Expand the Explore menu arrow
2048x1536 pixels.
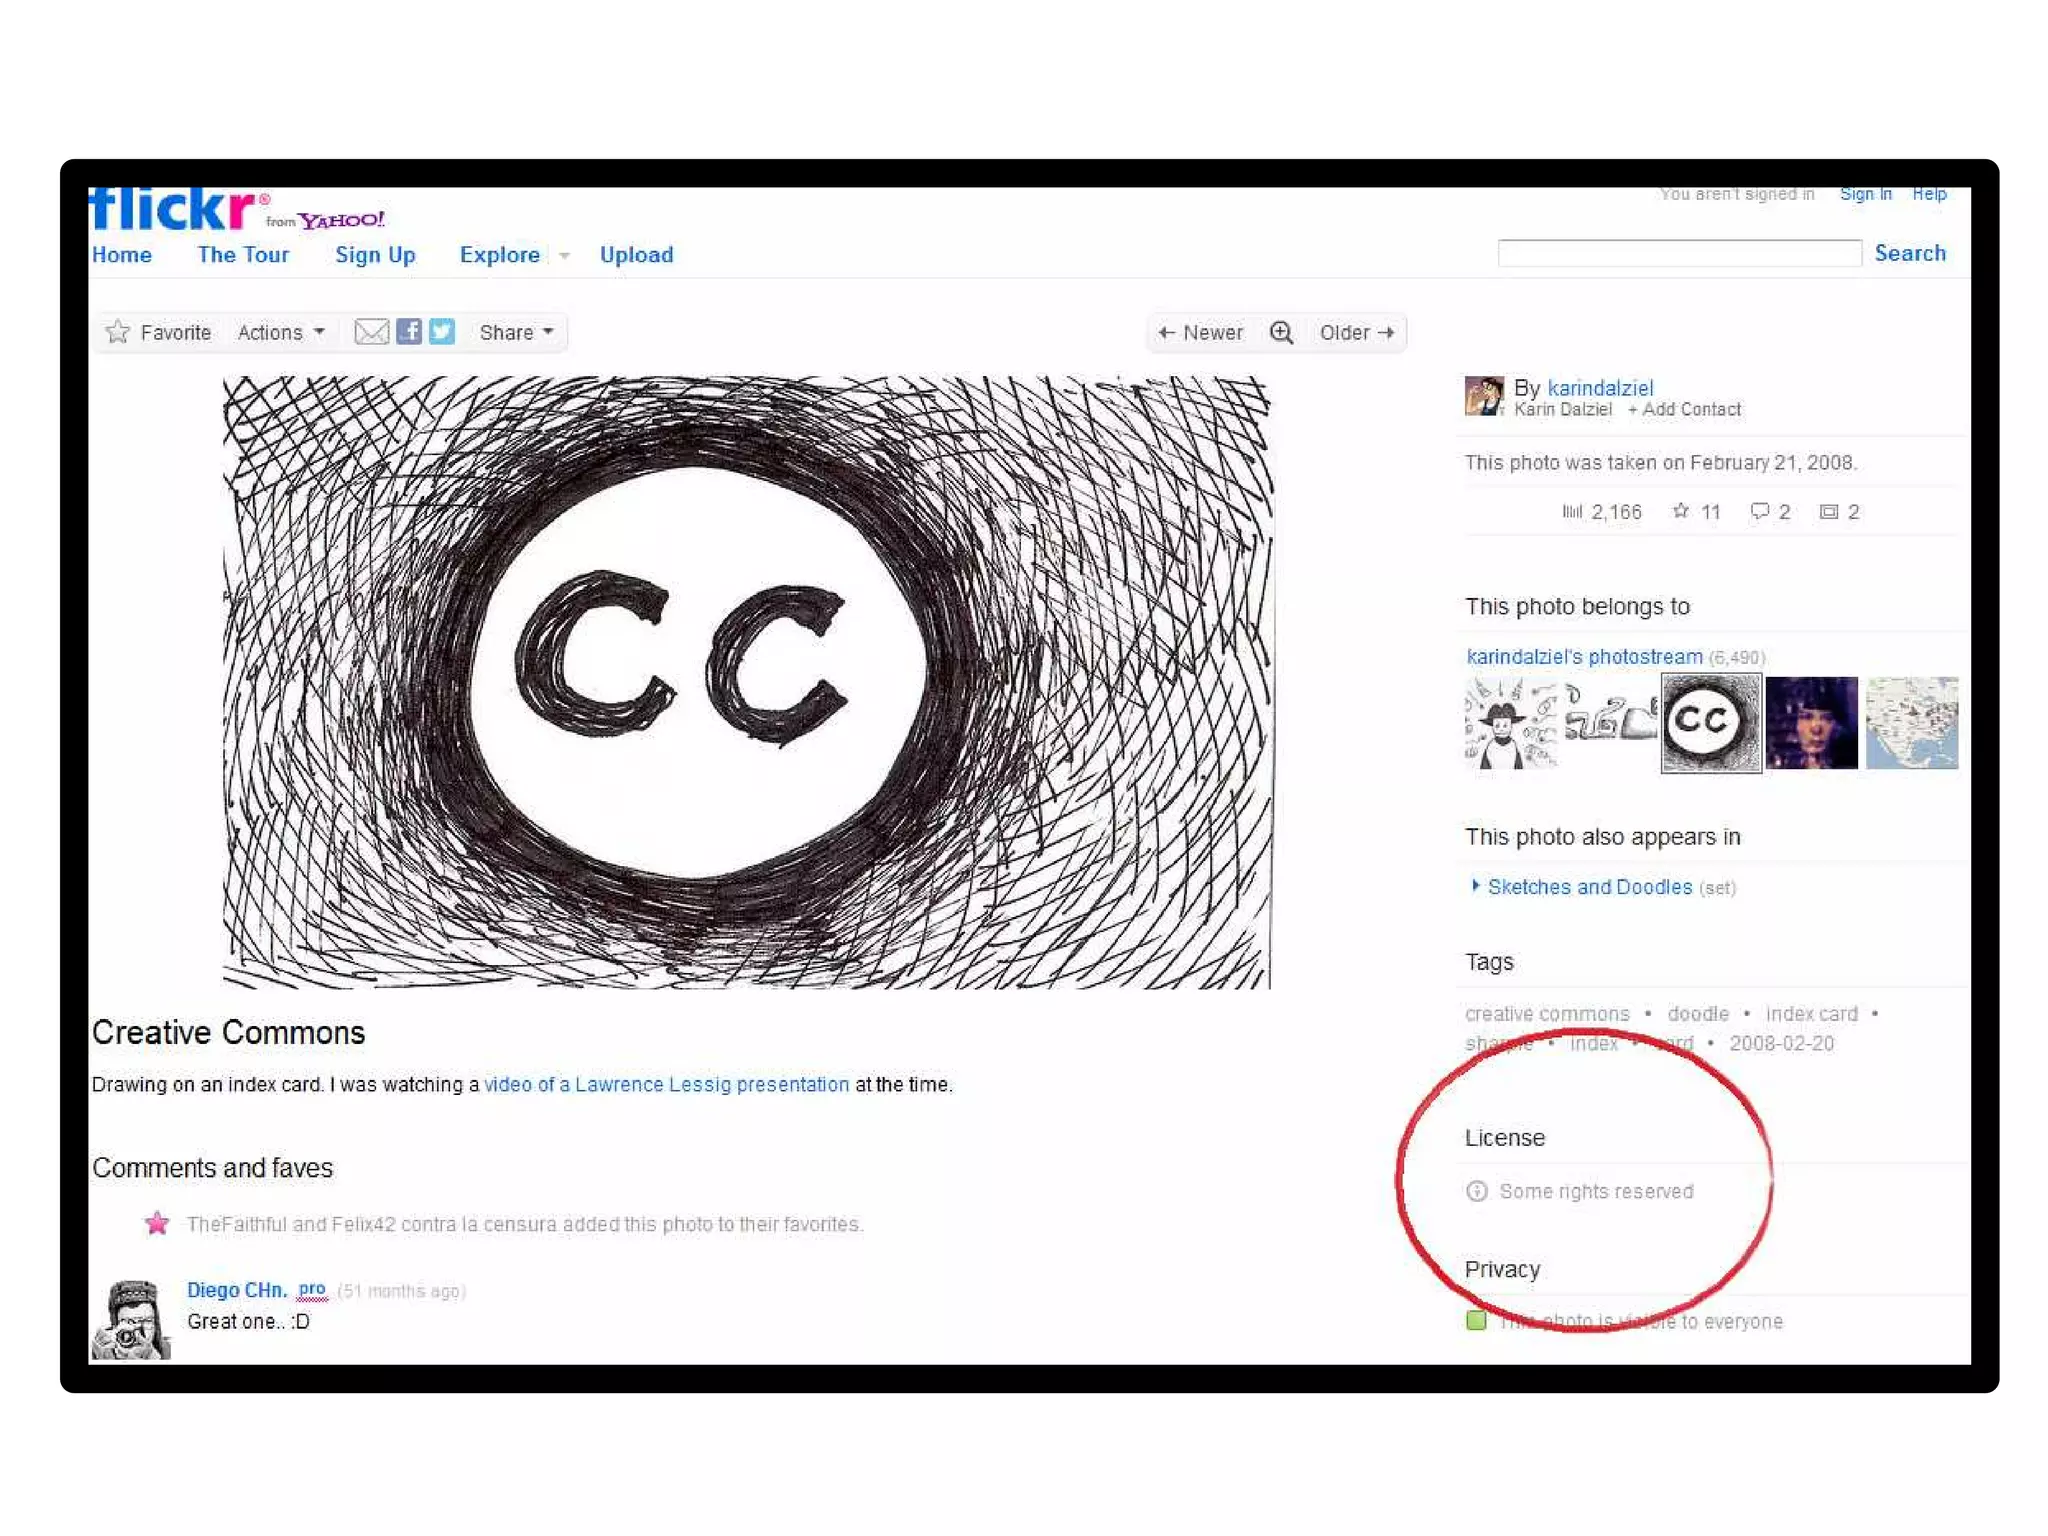point(564,256)
